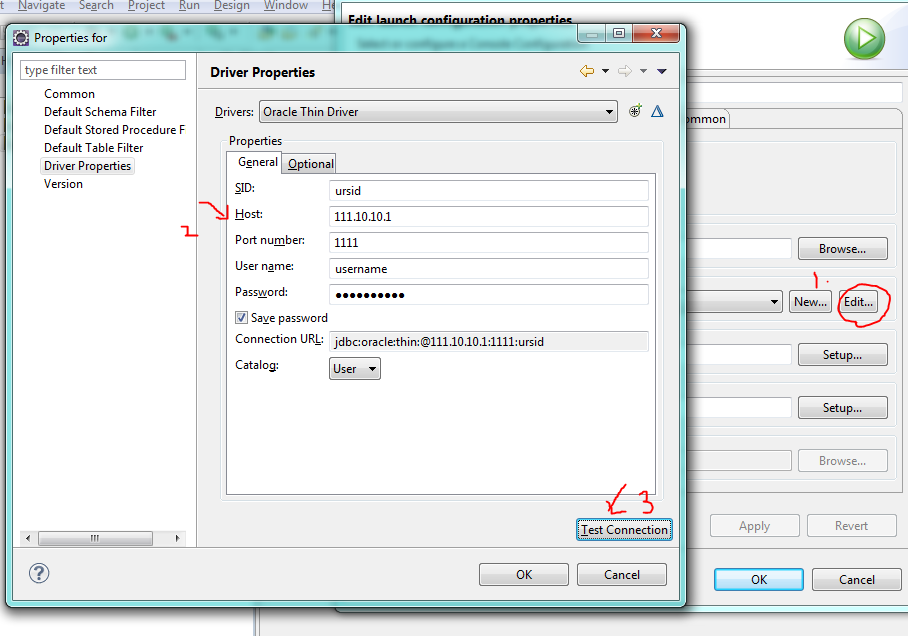Click the type filter text field
Image resolution: width=908 pixels, height=636 pixels.
pyautogui.click(x=103, y=70)
